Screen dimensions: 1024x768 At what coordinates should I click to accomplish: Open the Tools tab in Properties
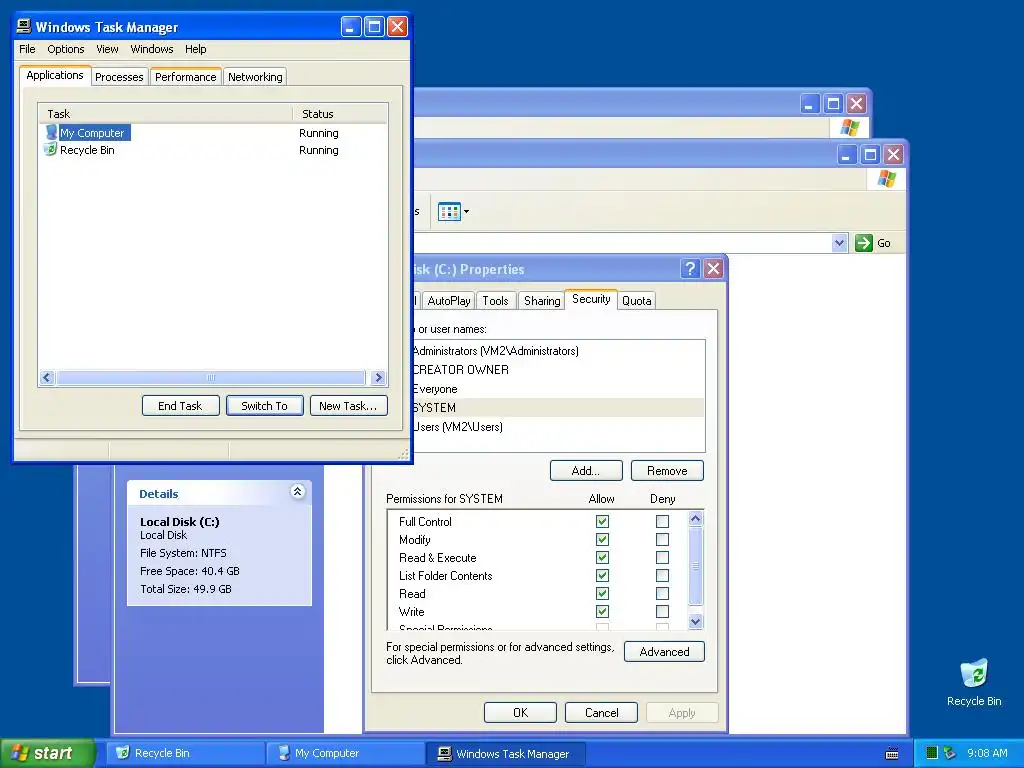(495, 300)
